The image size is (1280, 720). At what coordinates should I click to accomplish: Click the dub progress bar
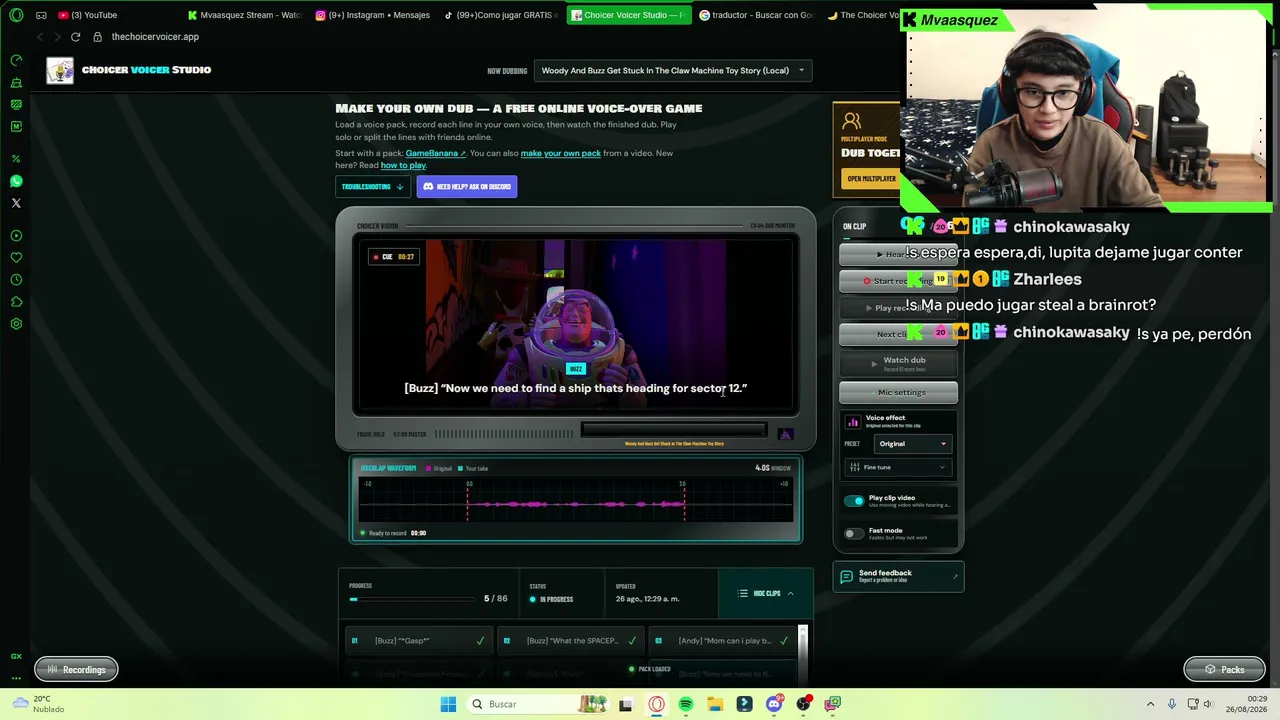click(413, 600)
